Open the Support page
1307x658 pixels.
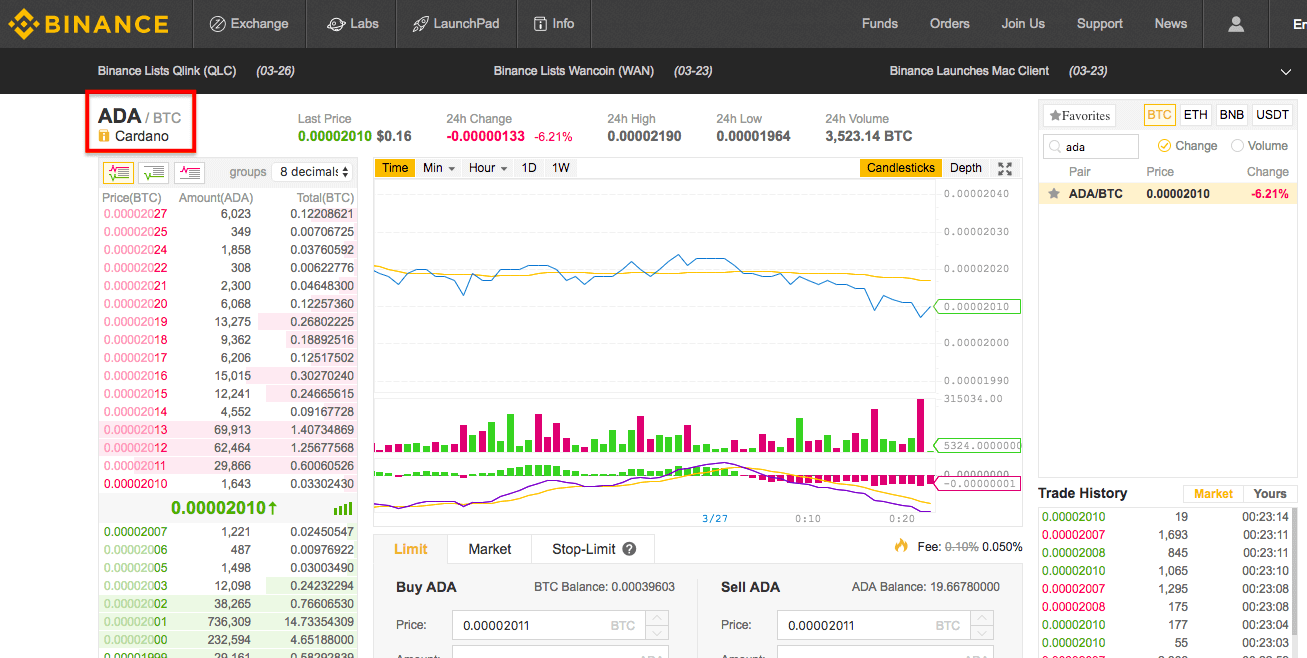click(1100, 24)
